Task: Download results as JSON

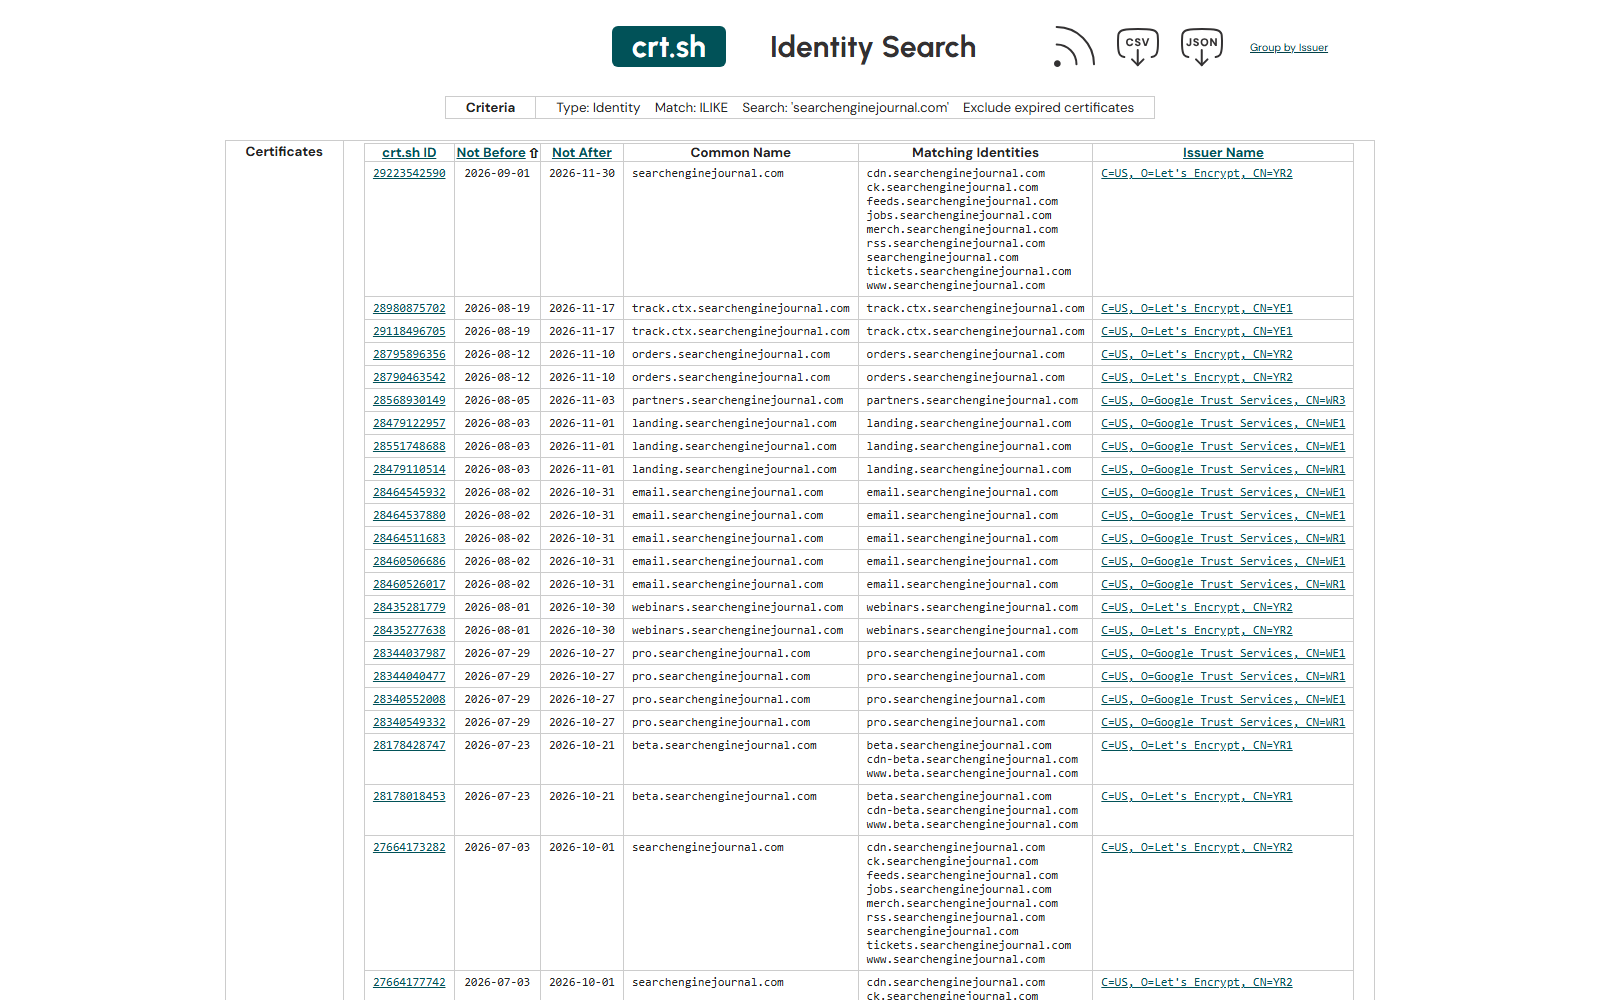Action: coord(1201,47)
